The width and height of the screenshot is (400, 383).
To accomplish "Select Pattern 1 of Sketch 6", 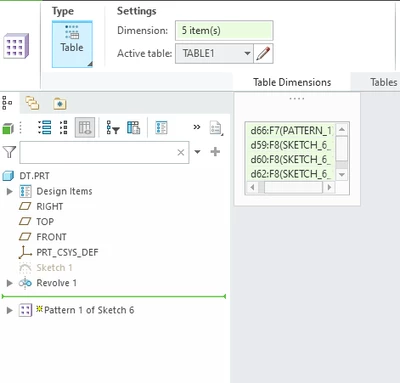I will [x=89, y=310].
